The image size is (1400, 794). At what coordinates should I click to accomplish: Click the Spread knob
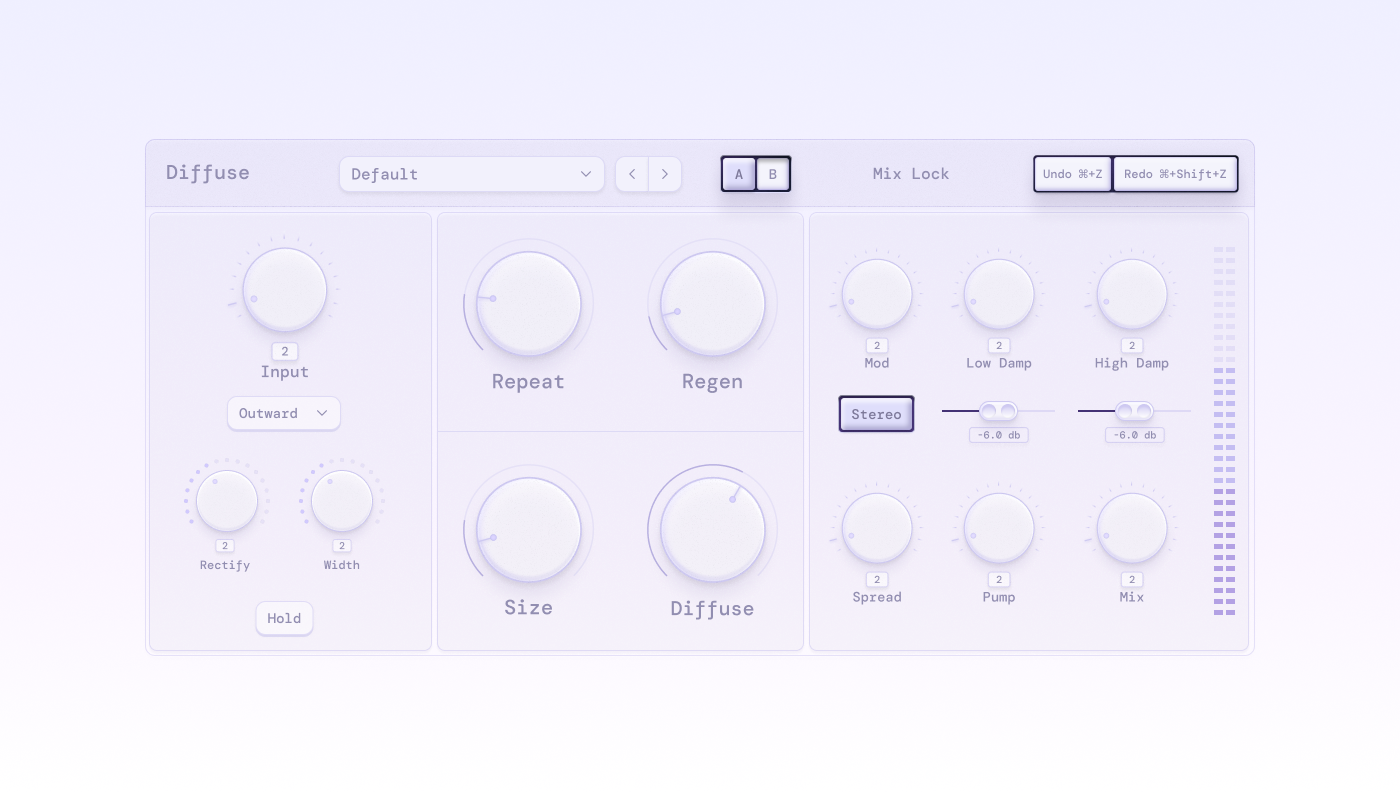pyautogui.click(x=877, y=529)
